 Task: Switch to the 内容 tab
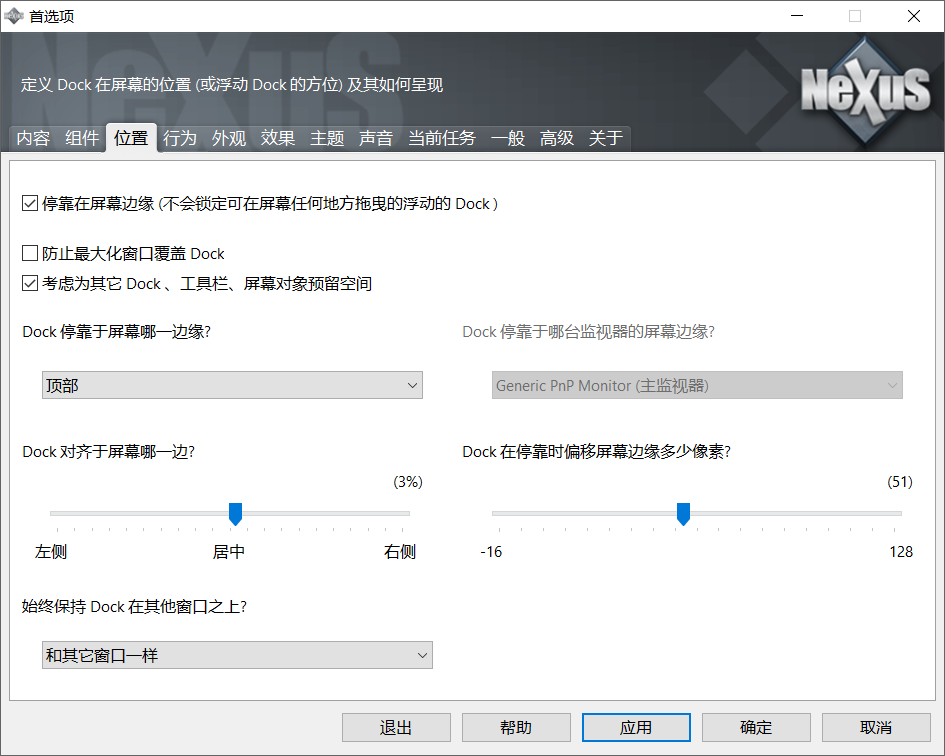click(33, 138)
